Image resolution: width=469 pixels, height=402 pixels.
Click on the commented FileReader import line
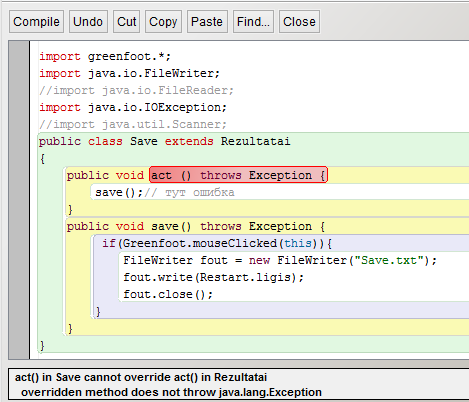point(136,90)
